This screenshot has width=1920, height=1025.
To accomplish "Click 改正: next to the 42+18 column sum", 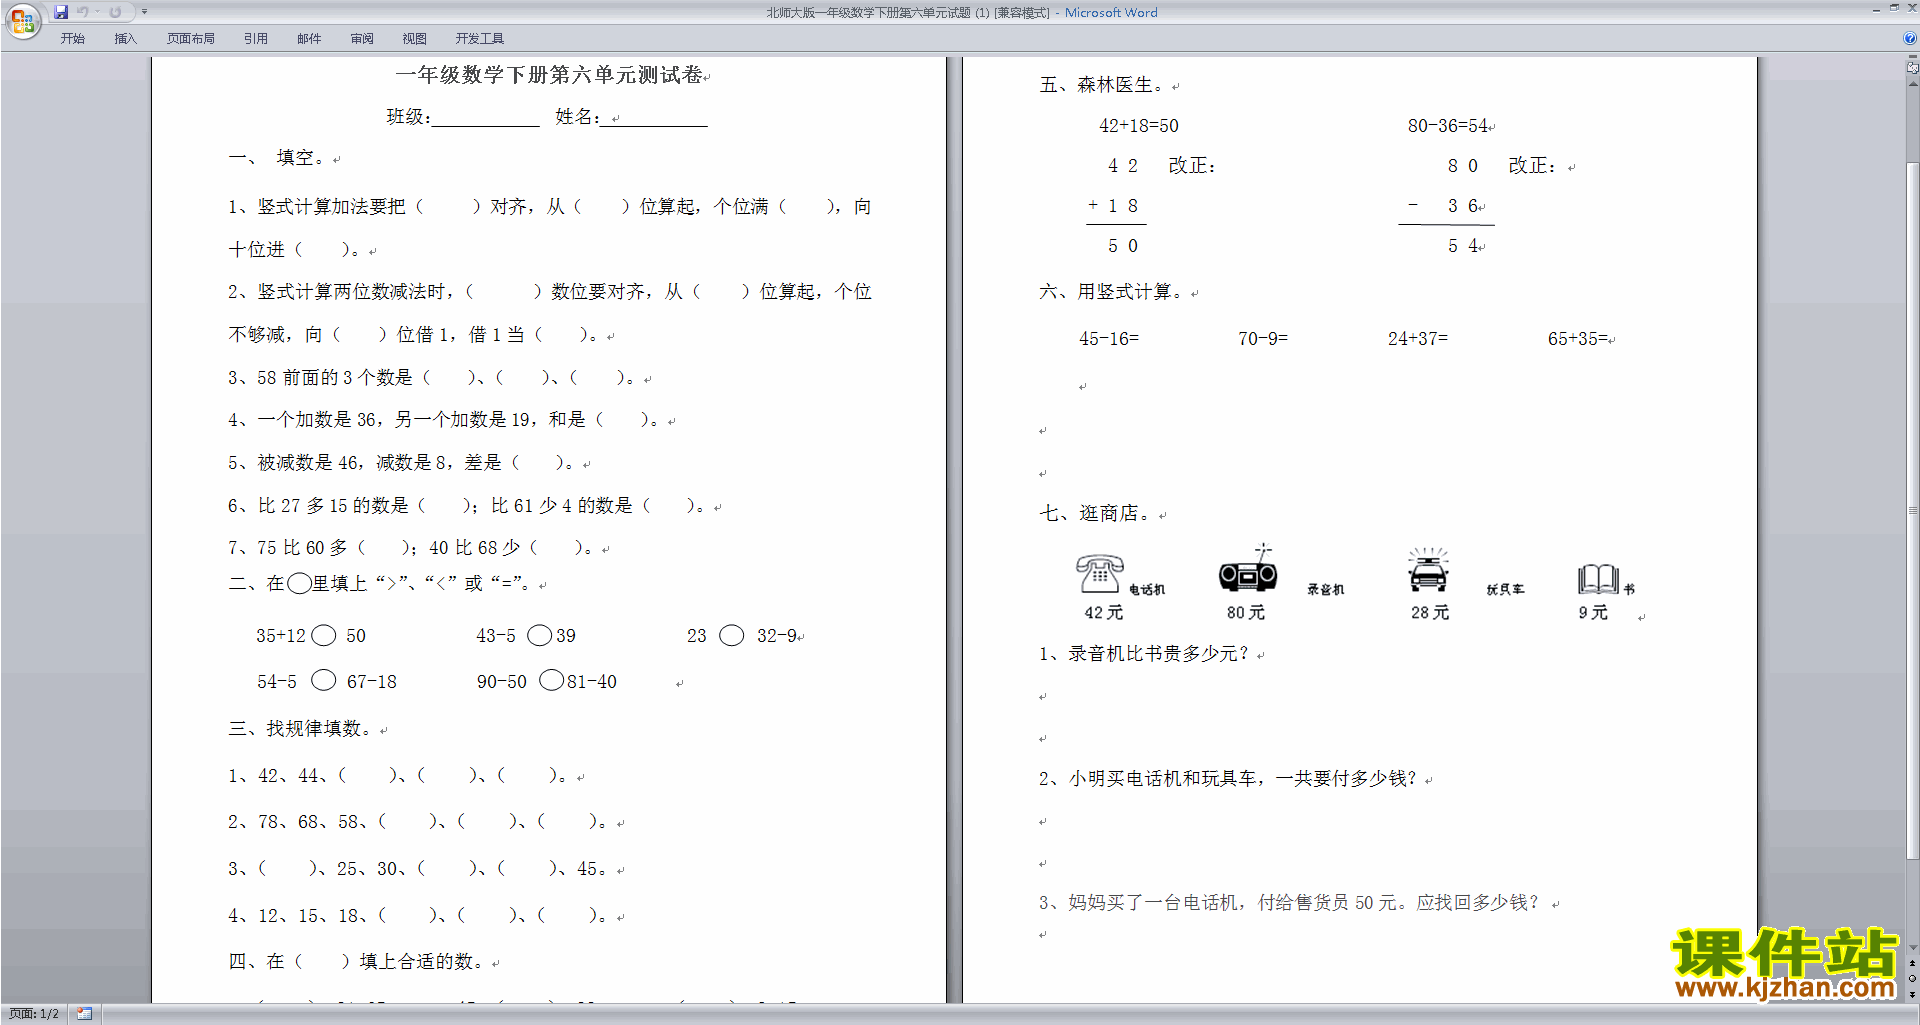I will [1192, 166].
